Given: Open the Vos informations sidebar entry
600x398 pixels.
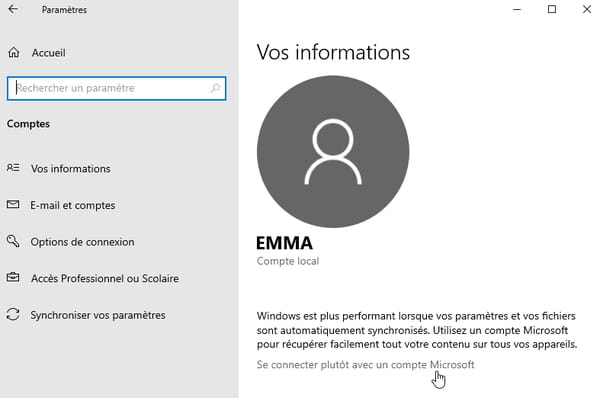Looking at the screenshot, I should coord(71,169).
